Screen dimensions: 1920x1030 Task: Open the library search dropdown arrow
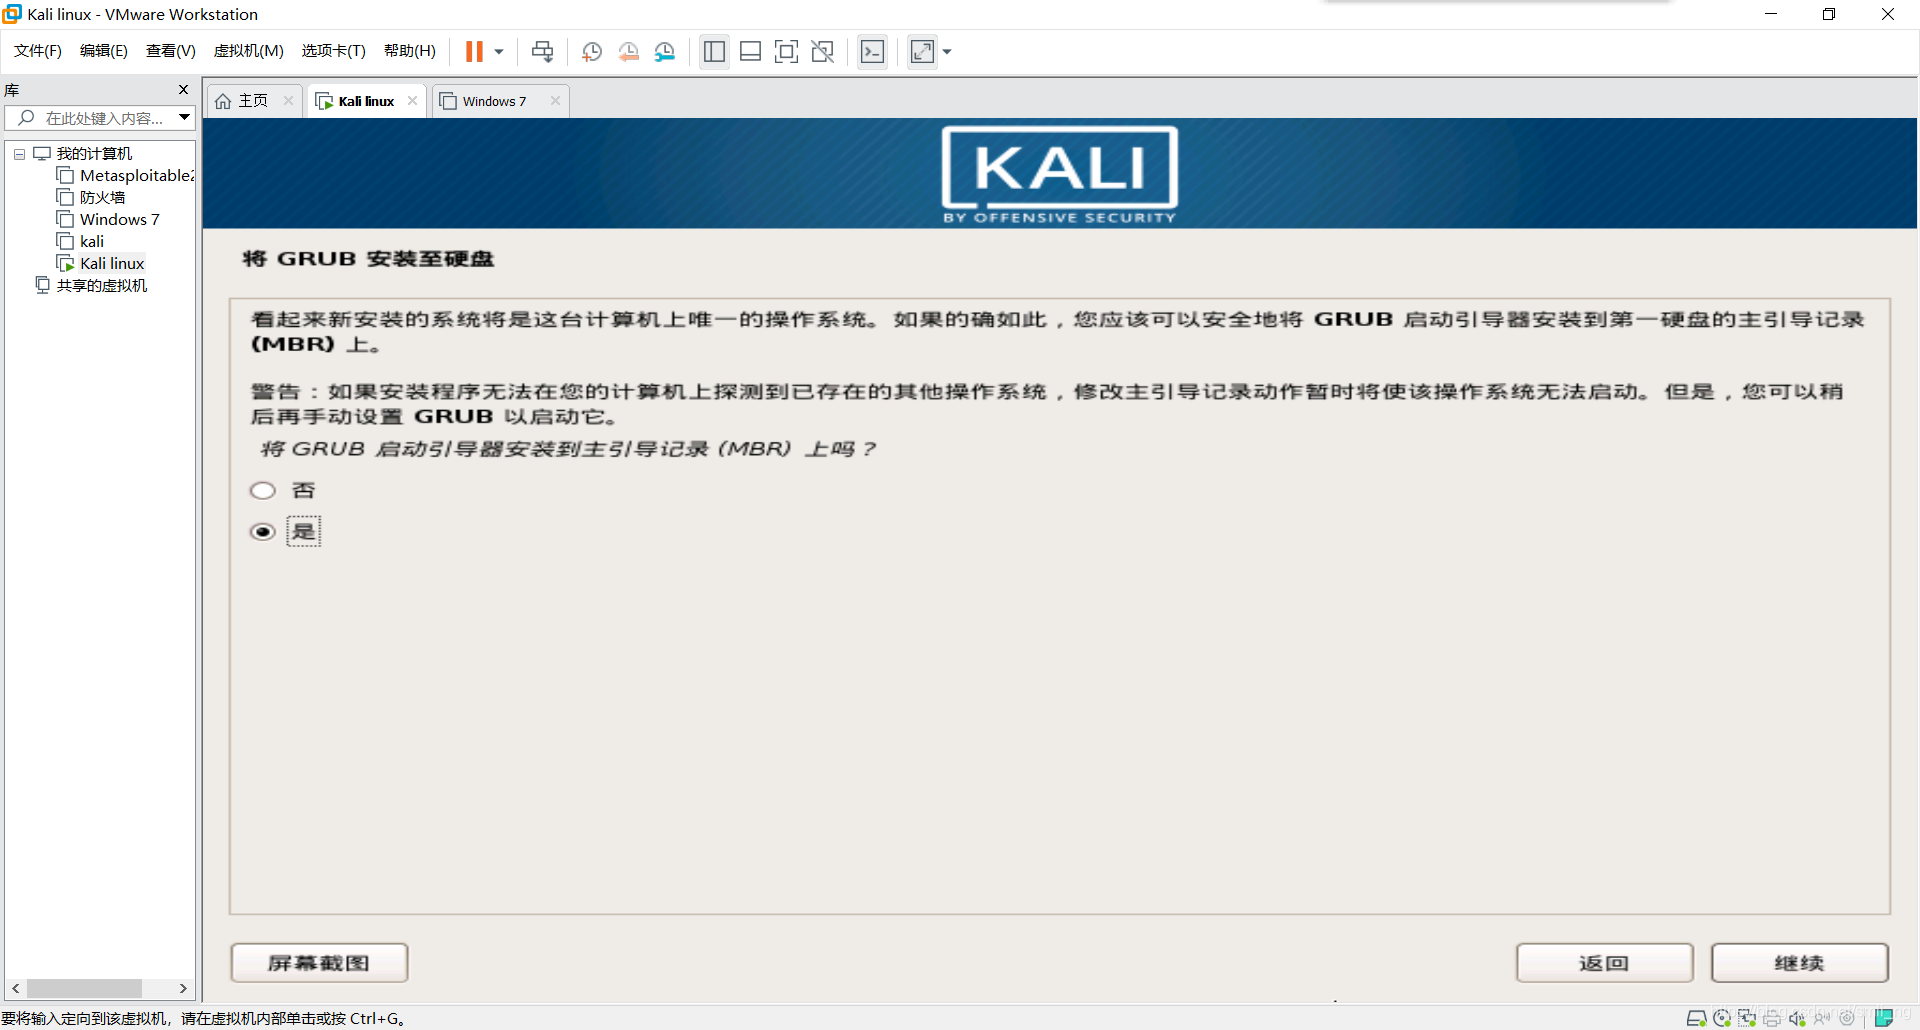(185, 118)
